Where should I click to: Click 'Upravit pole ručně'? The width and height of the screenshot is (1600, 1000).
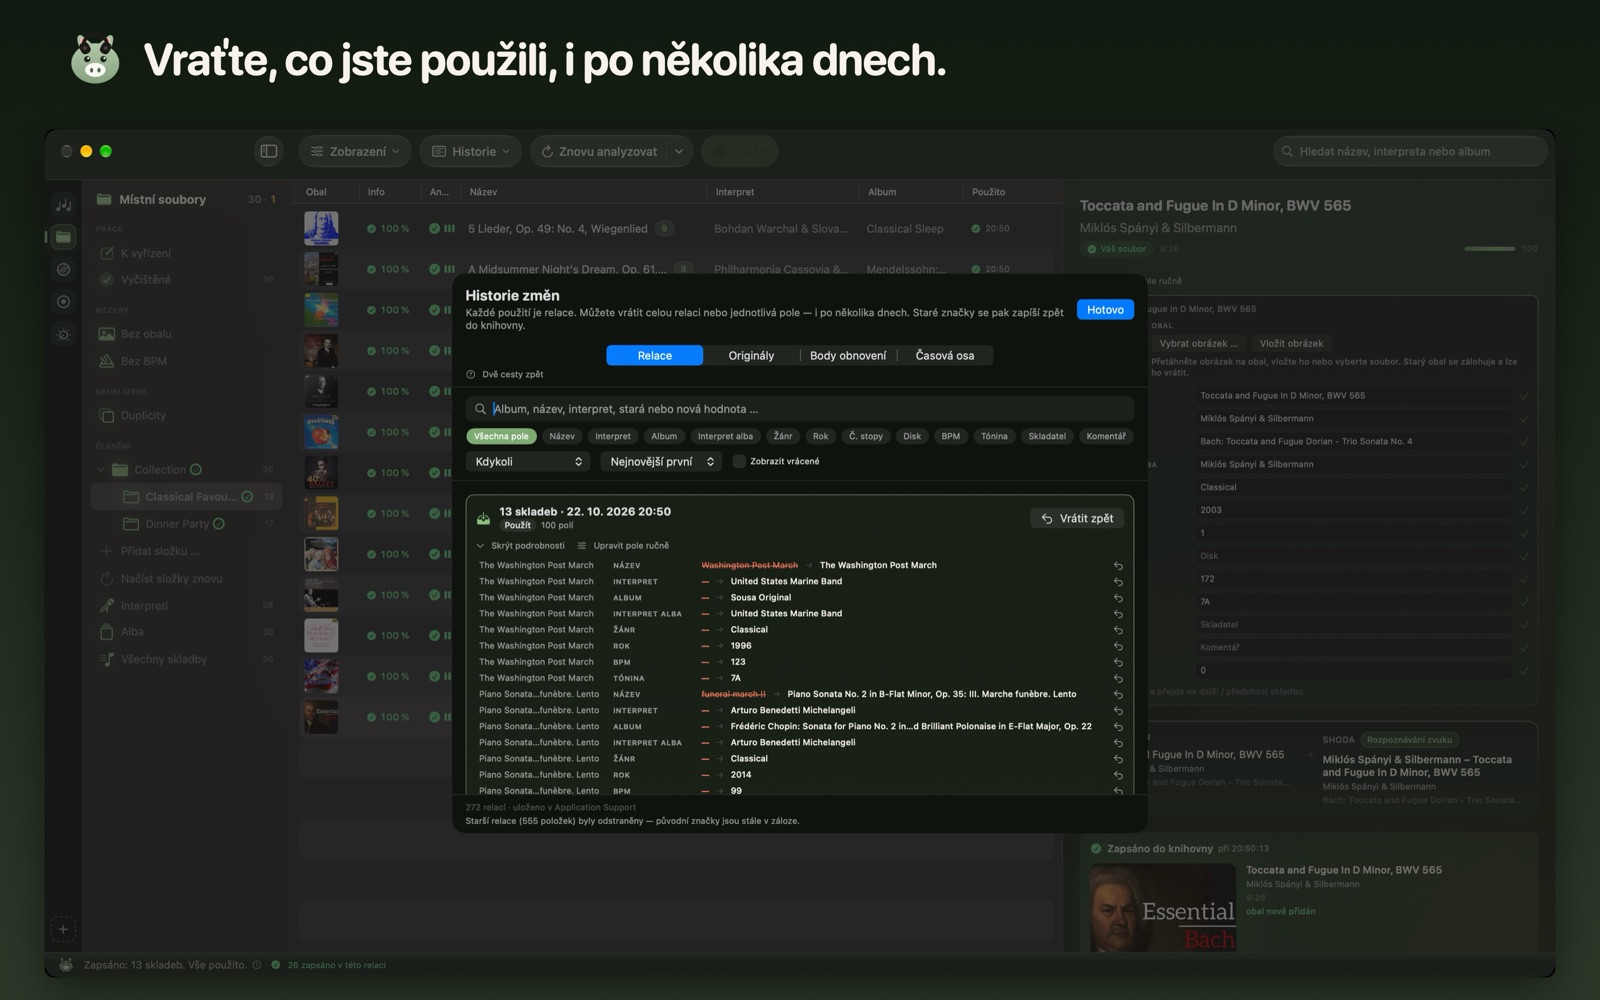coord(623,546)
